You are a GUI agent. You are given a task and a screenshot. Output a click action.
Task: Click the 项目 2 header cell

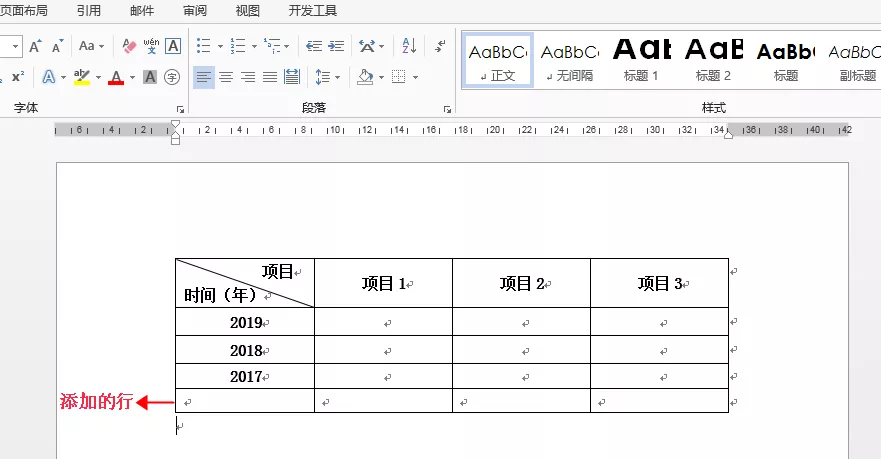pyautogui.click(x=521, y=283)
